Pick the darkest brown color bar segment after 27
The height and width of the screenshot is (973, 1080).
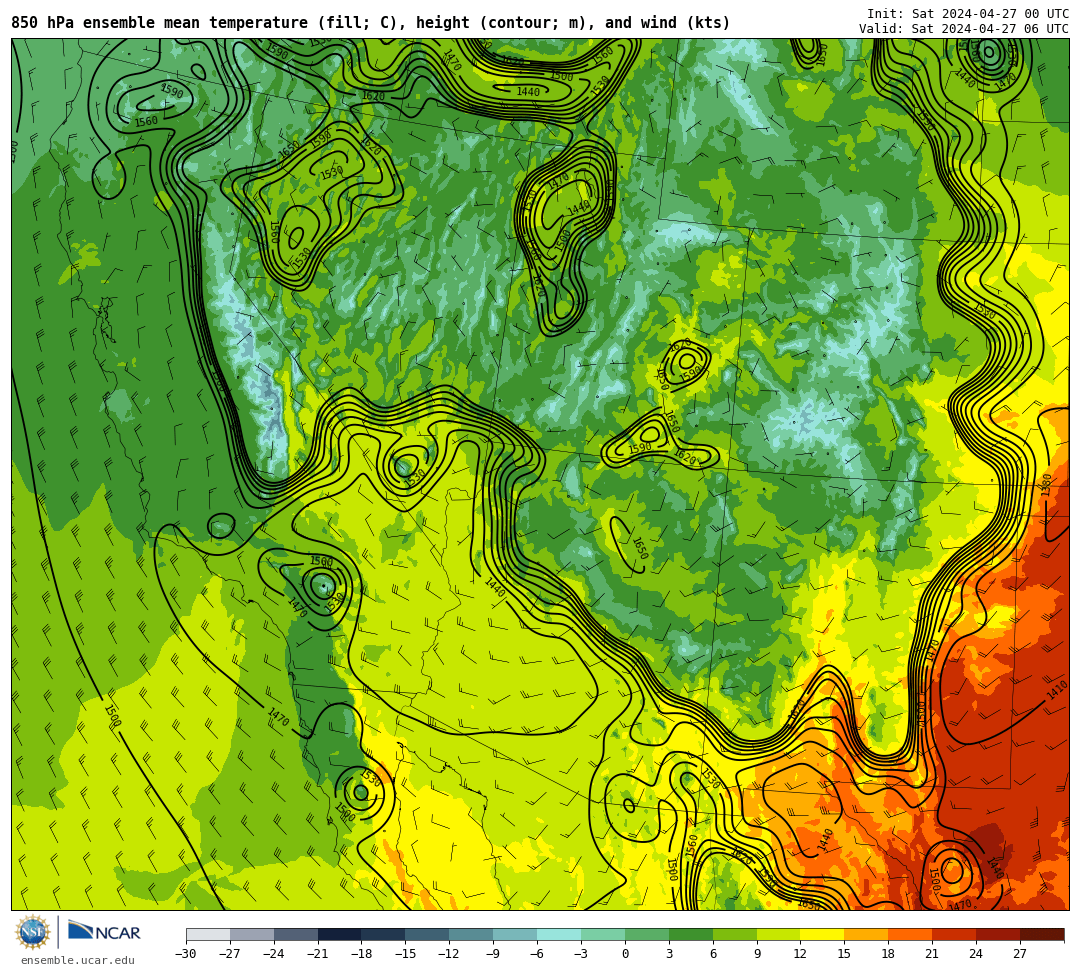(x=1042, y=934)
